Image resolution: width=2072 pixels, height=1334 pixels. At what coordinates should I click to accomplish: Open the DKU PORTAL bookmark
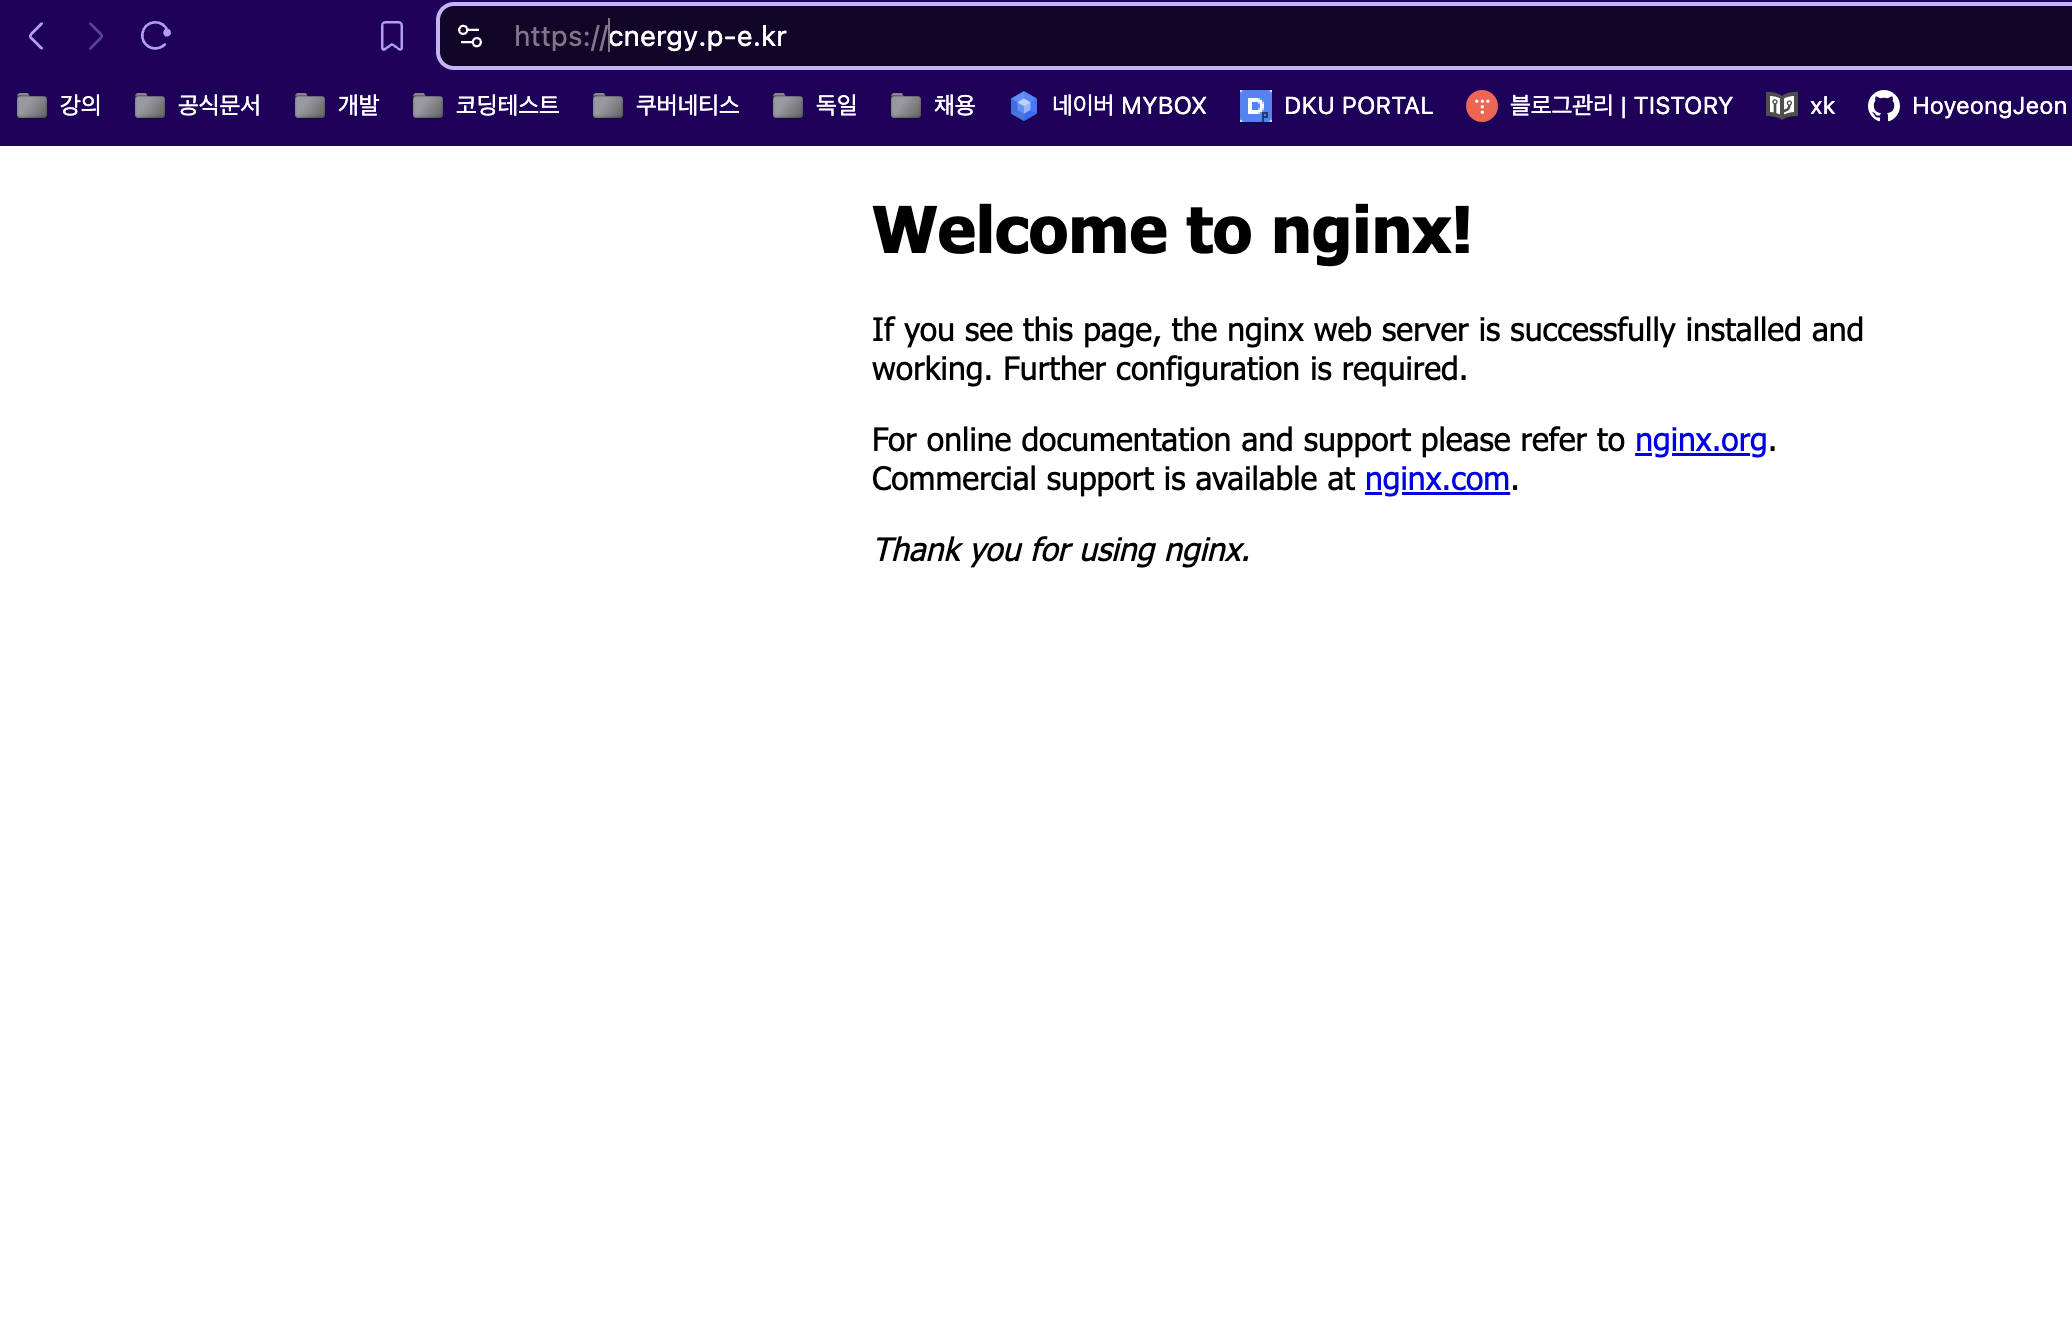1336,106
